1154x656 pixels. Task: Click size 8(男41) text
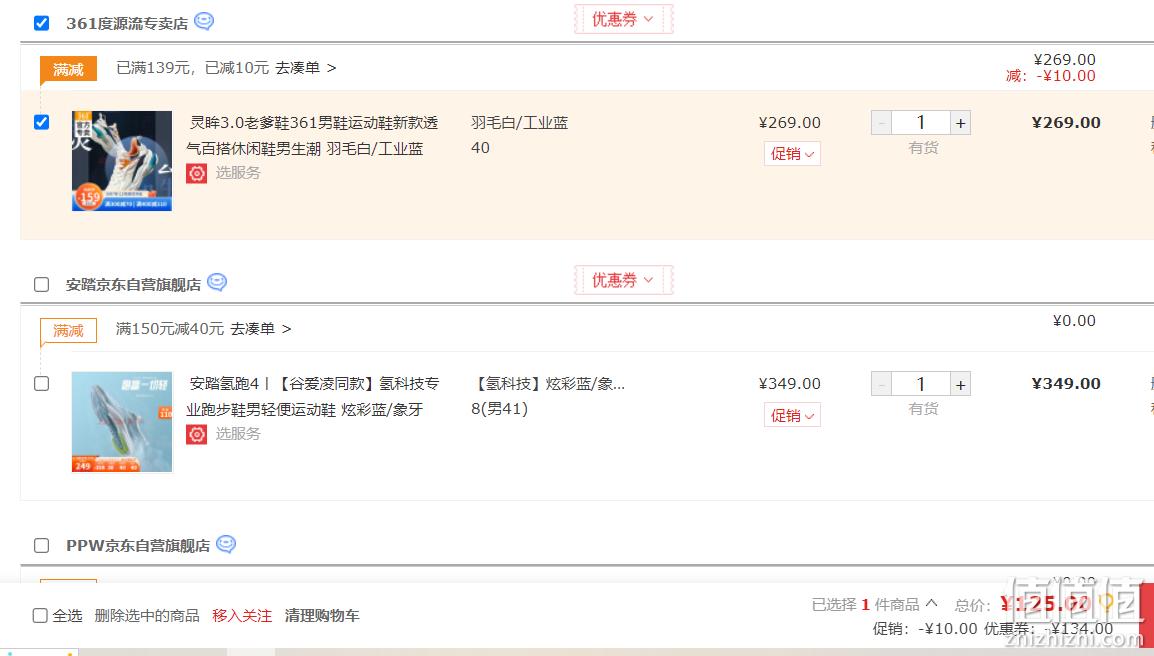point(500,409)
